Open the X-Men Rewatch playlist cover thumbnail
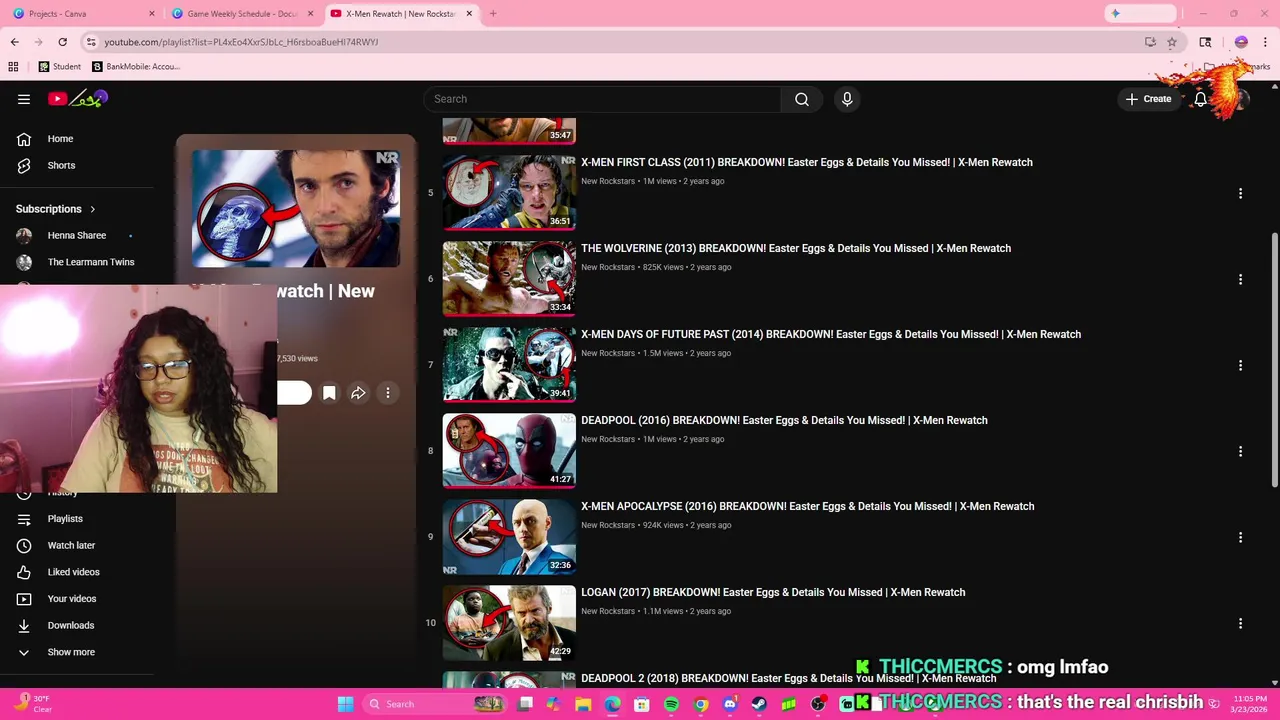The height and width of the screenshot is (720, 1280). (x=296, y=209)
